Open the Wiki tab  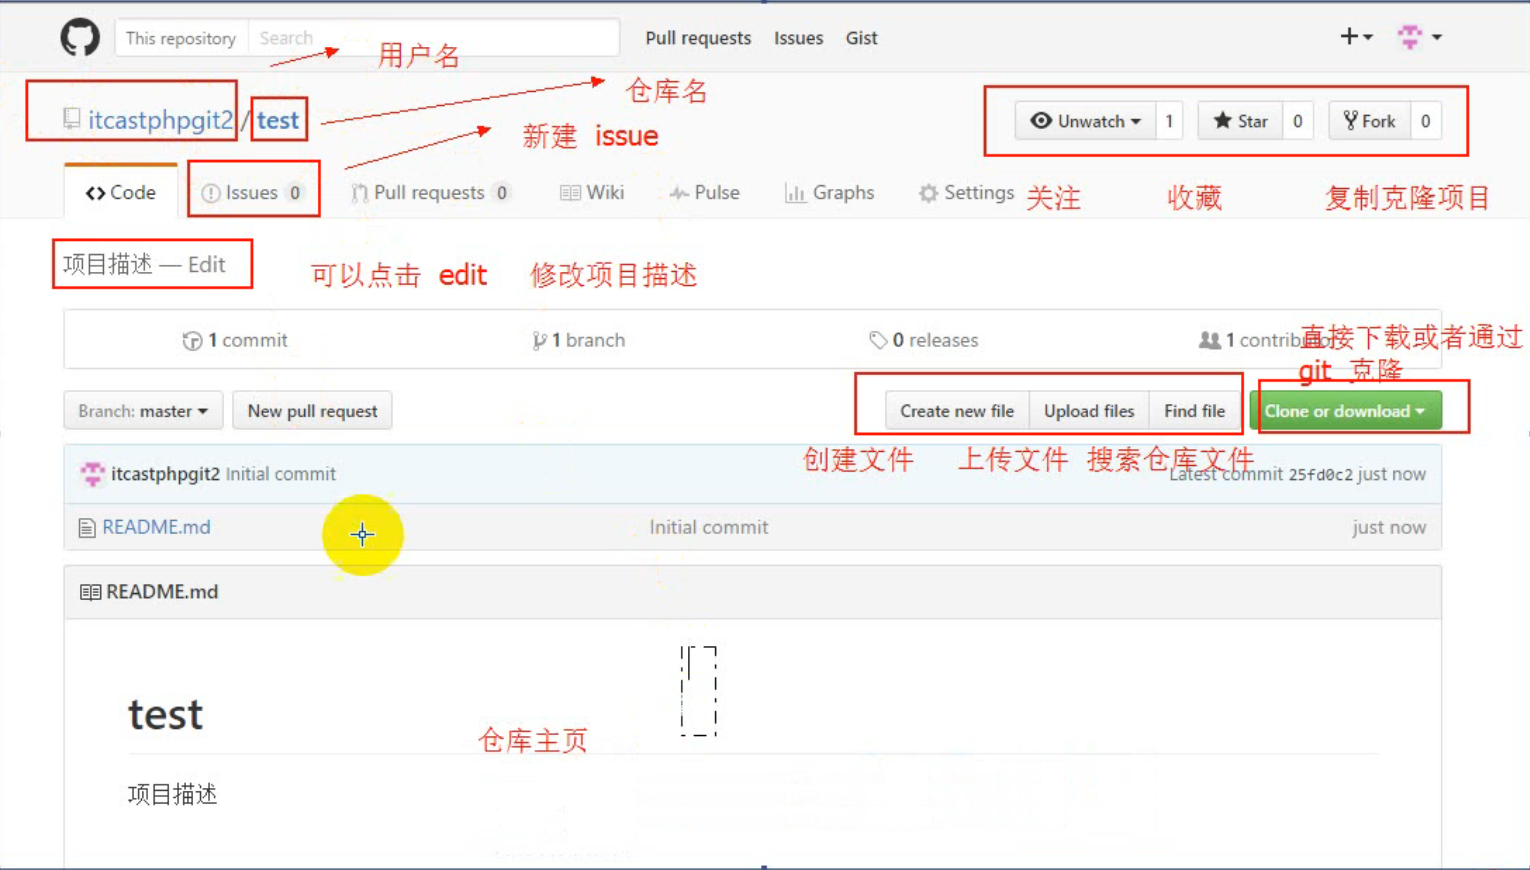tap(592, 192)
